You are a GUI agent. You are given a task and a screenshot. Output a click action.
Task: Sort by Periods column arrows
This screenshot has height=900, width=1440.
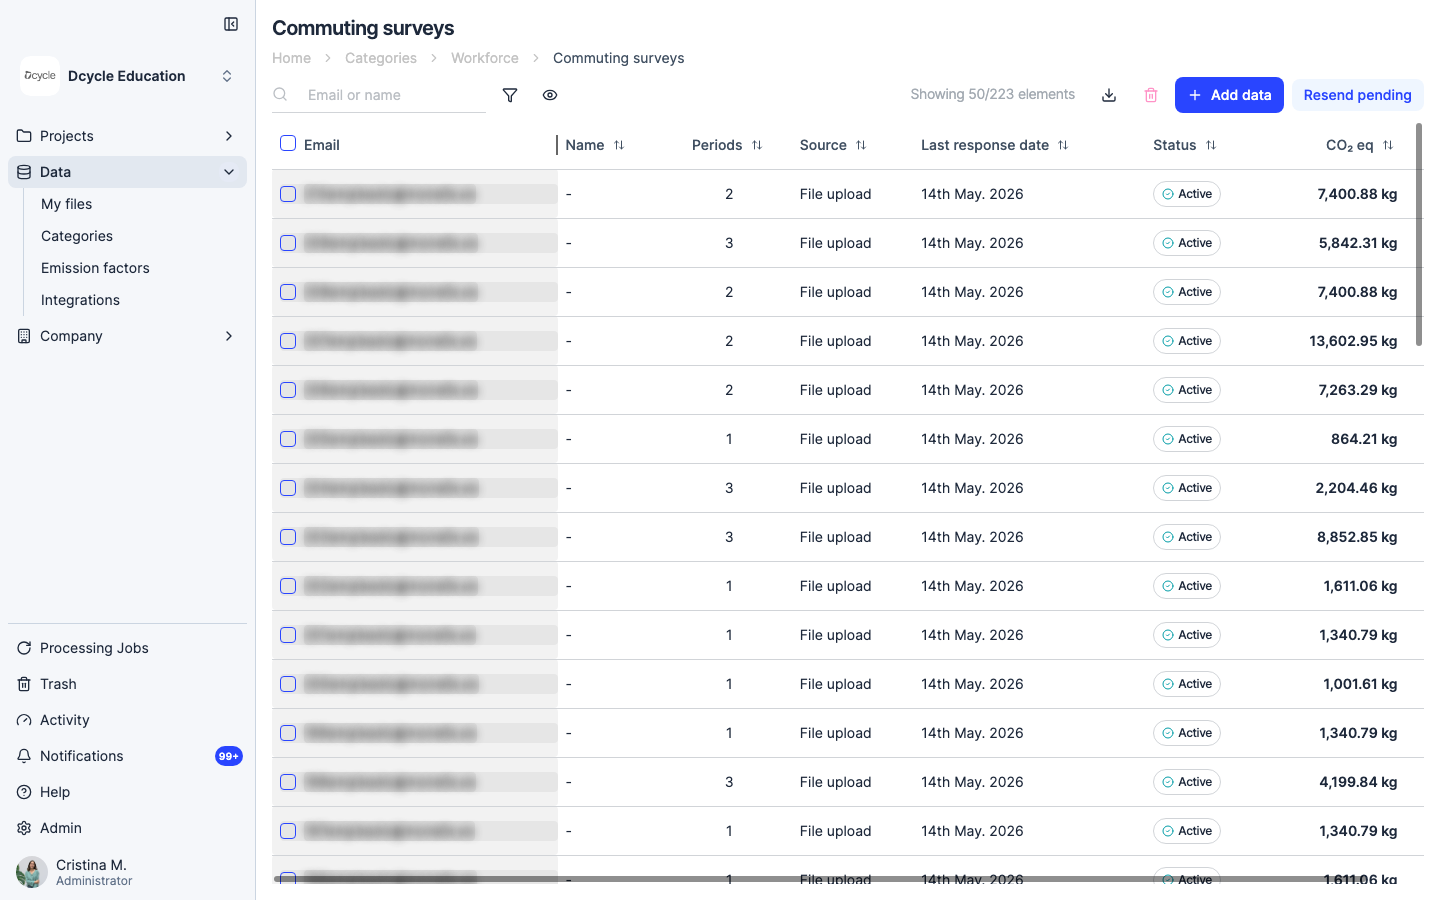coord(757,145)
